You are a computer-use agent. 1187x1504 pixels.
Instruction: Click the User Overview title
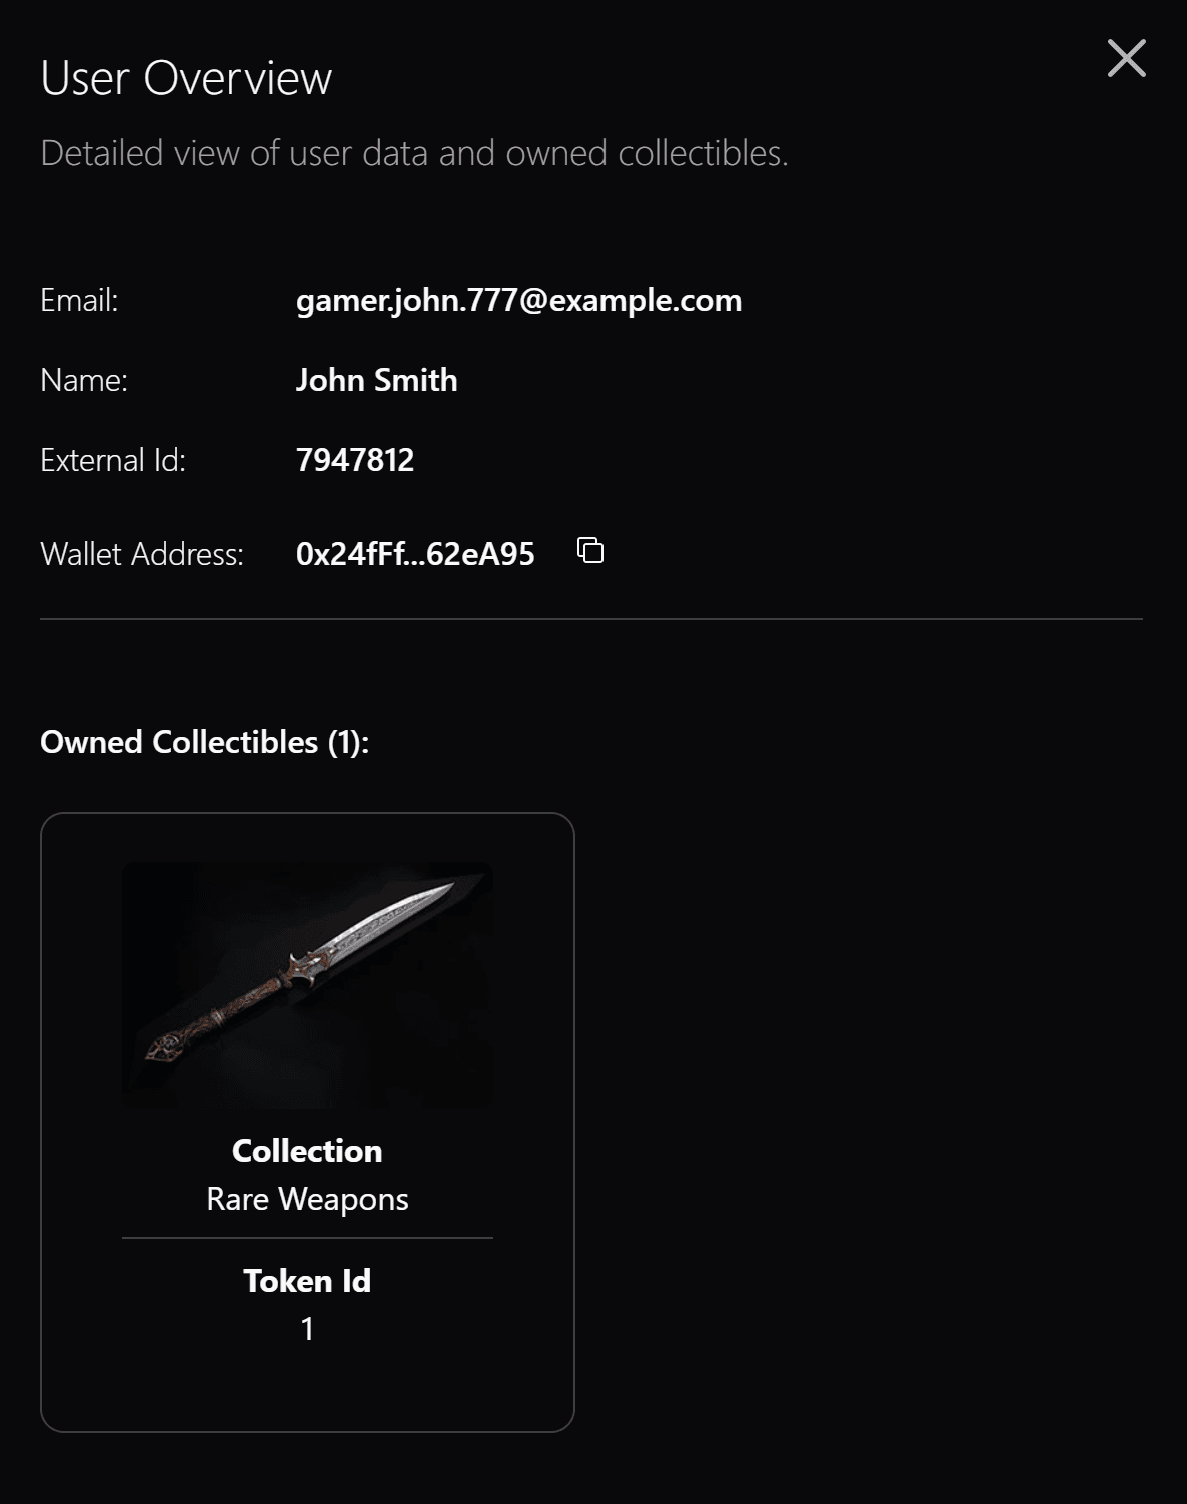point(186,78)
